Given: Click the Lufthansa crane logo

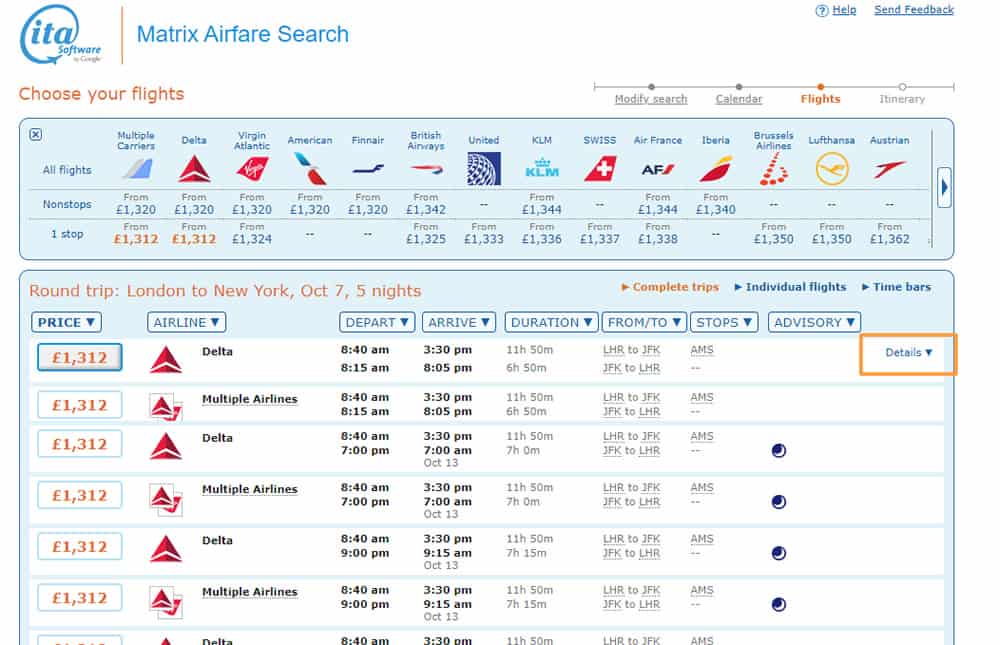Looking at the screenshot, I should pyautogui.click(x=832, y=170).
